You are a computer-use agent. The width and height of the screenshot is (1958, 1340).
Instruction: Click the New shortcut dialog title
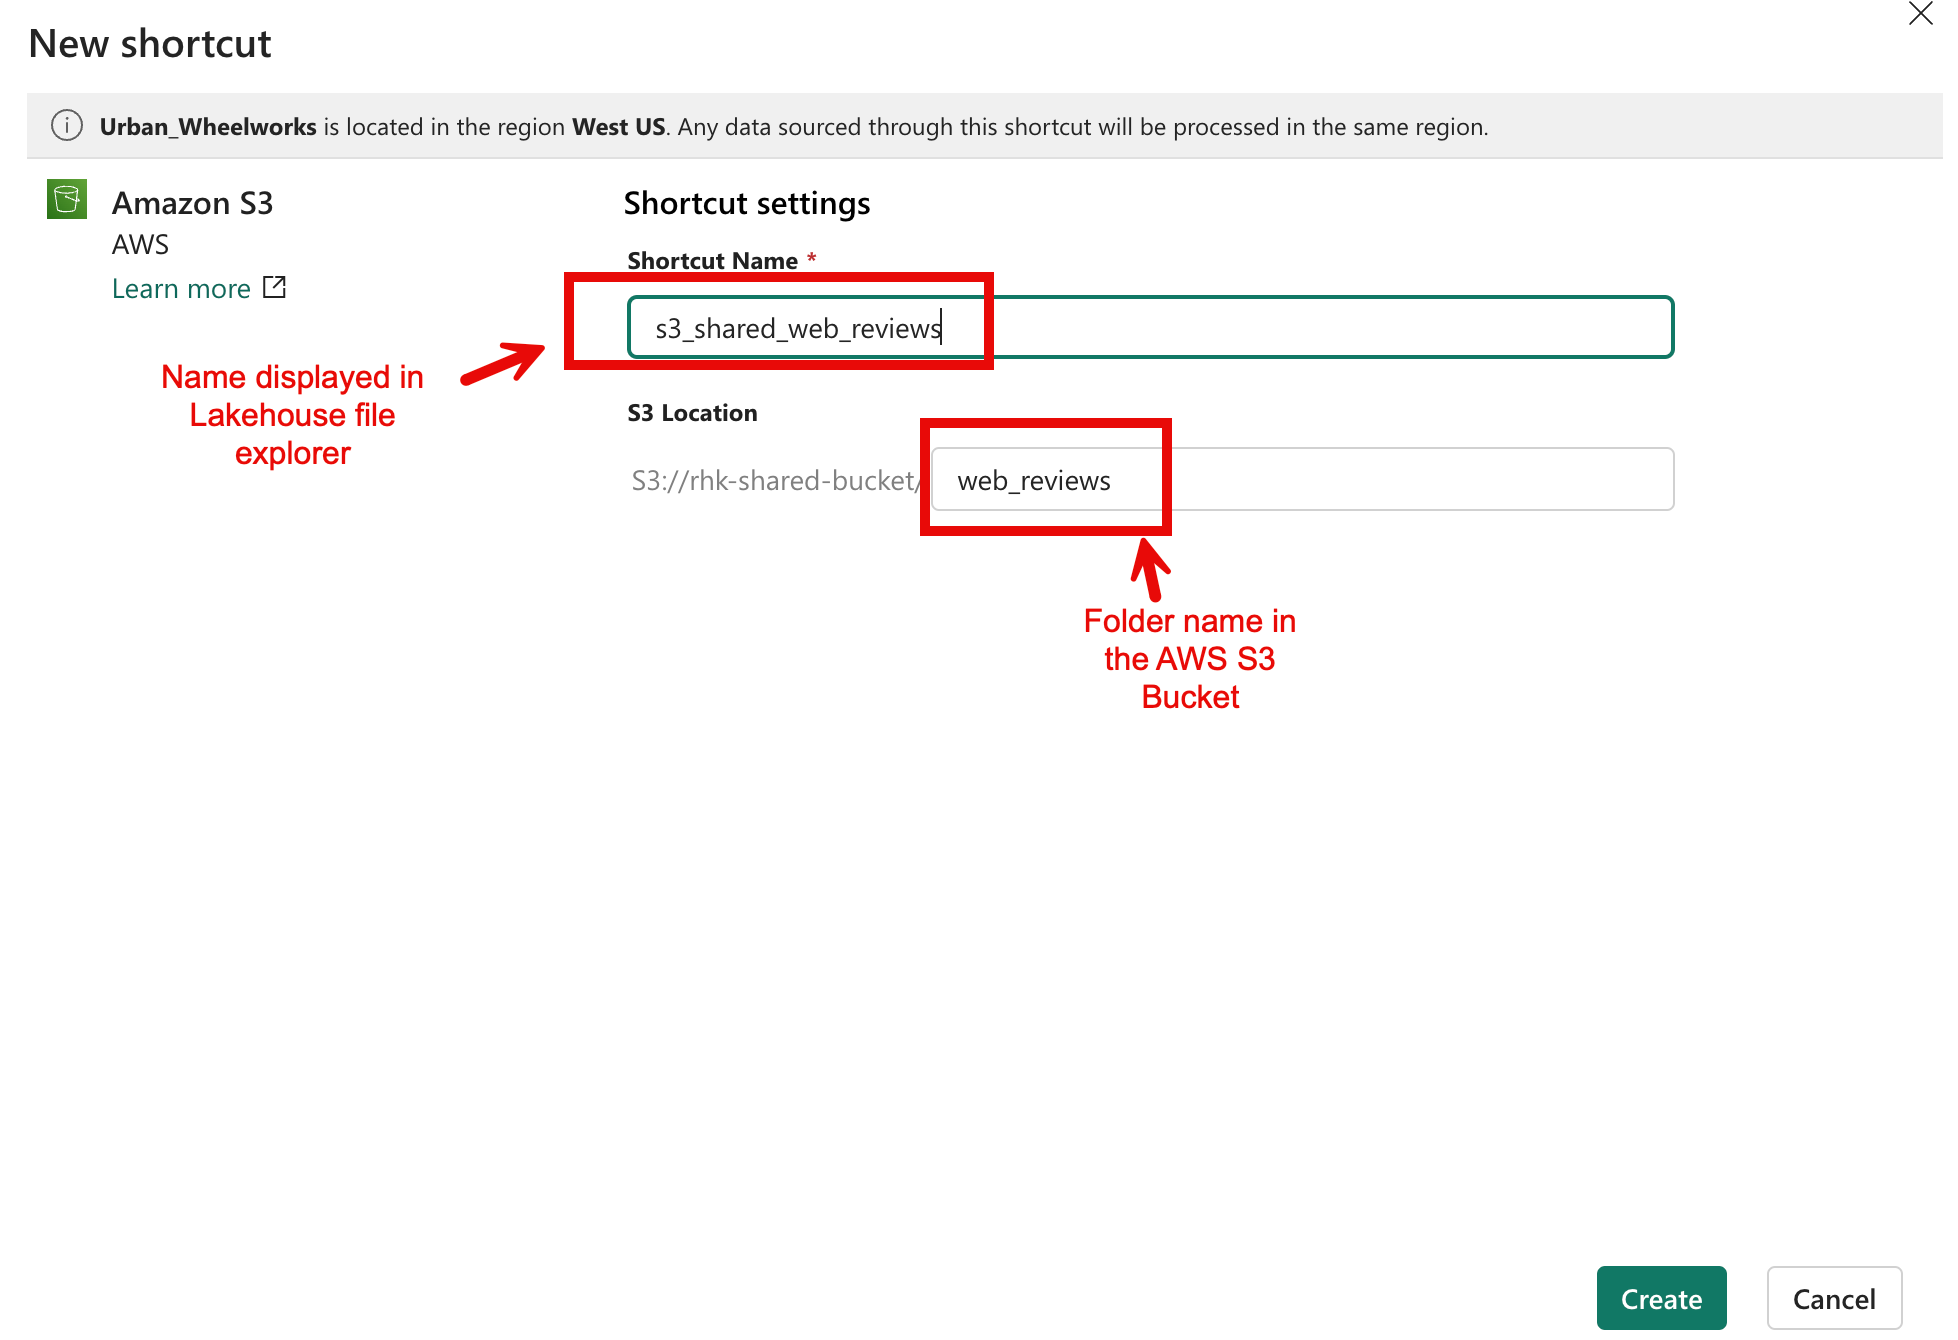point(150,44)
